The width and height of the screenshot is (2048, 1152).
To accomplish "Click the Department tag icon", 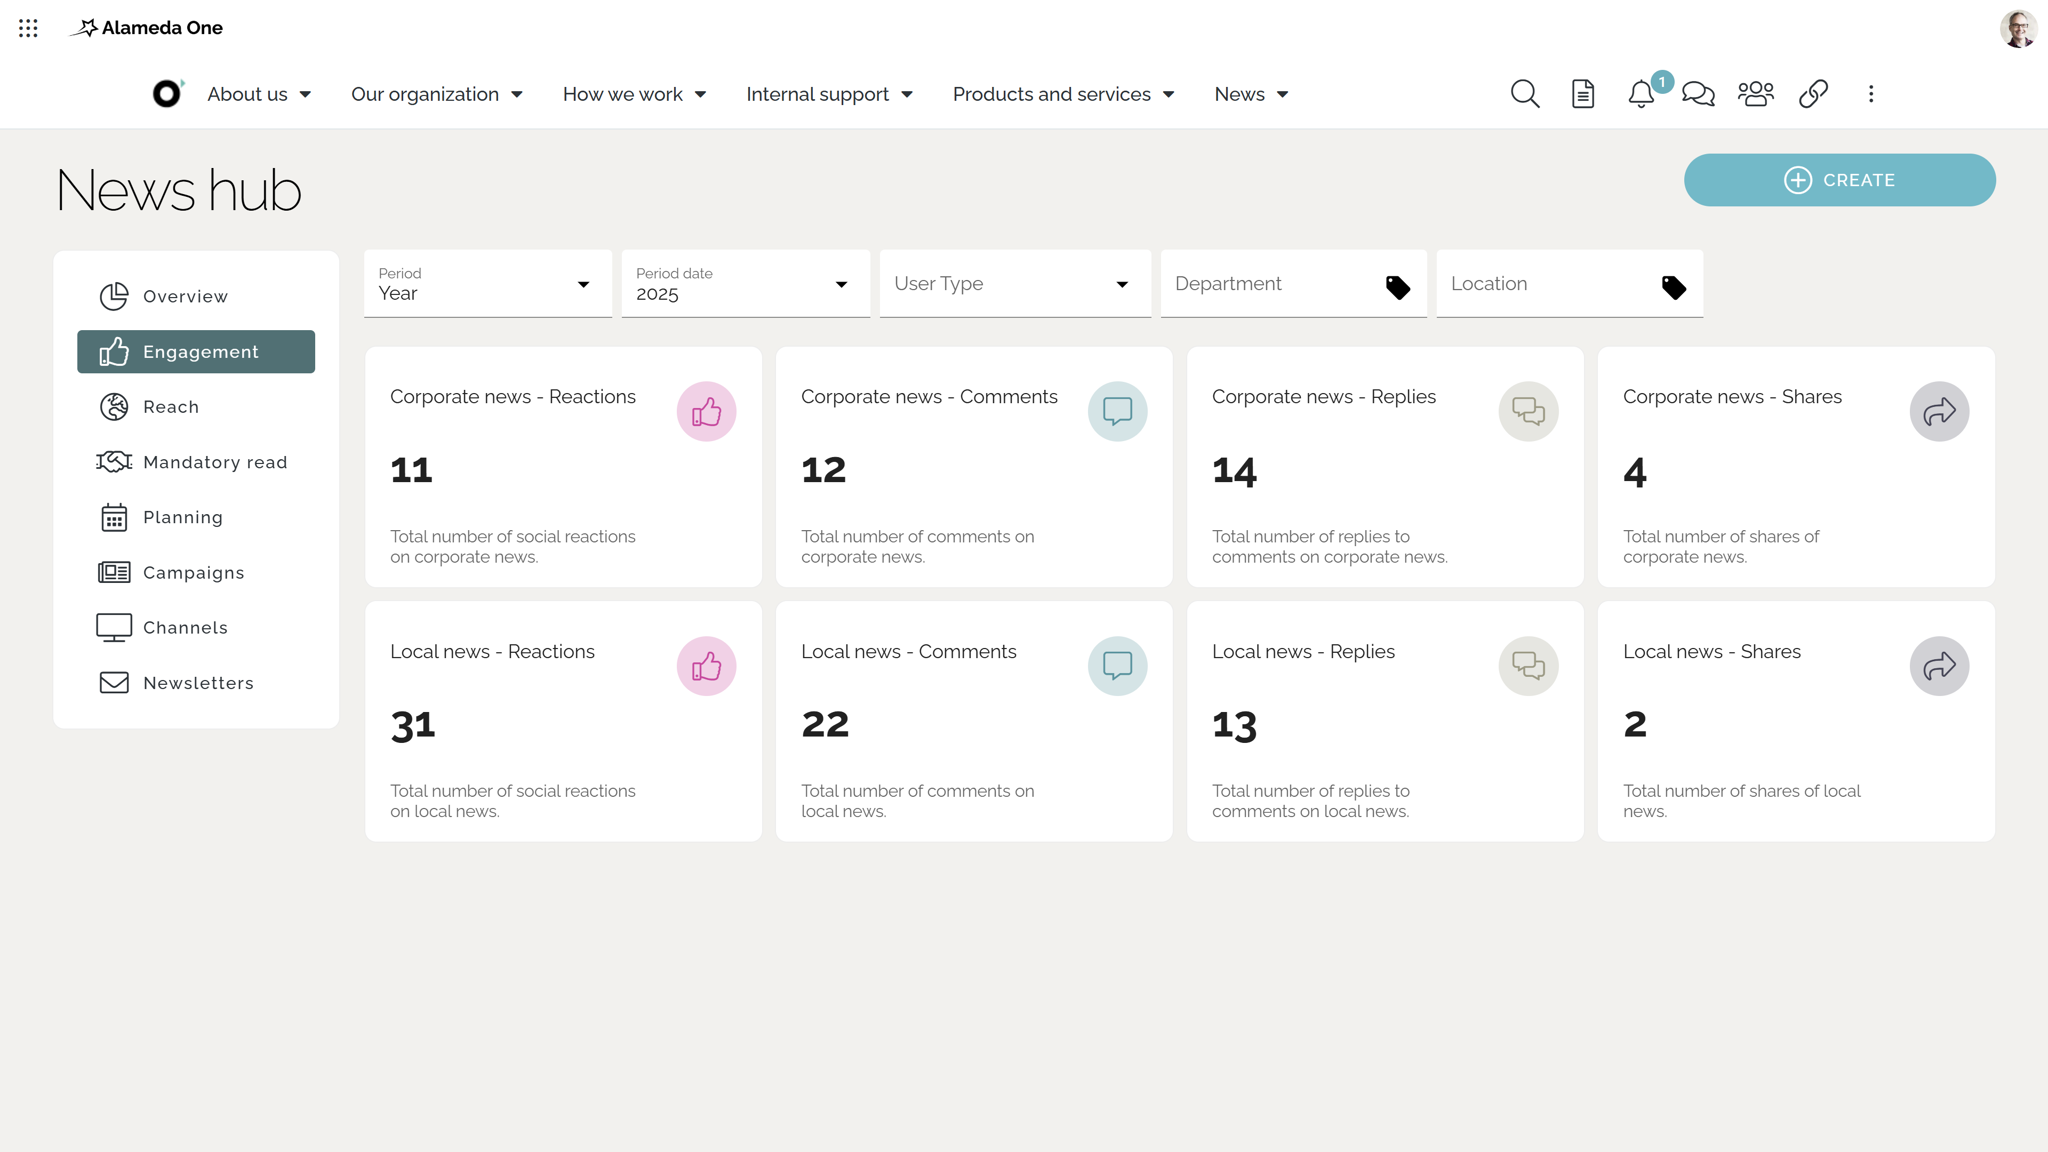I will point(1398,288).
